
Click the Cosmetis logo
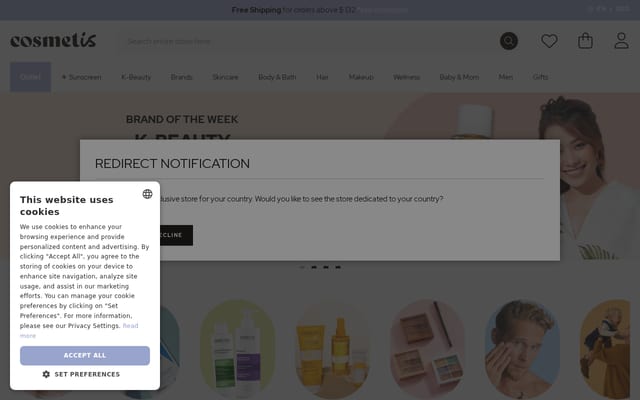tap(53, 40)
